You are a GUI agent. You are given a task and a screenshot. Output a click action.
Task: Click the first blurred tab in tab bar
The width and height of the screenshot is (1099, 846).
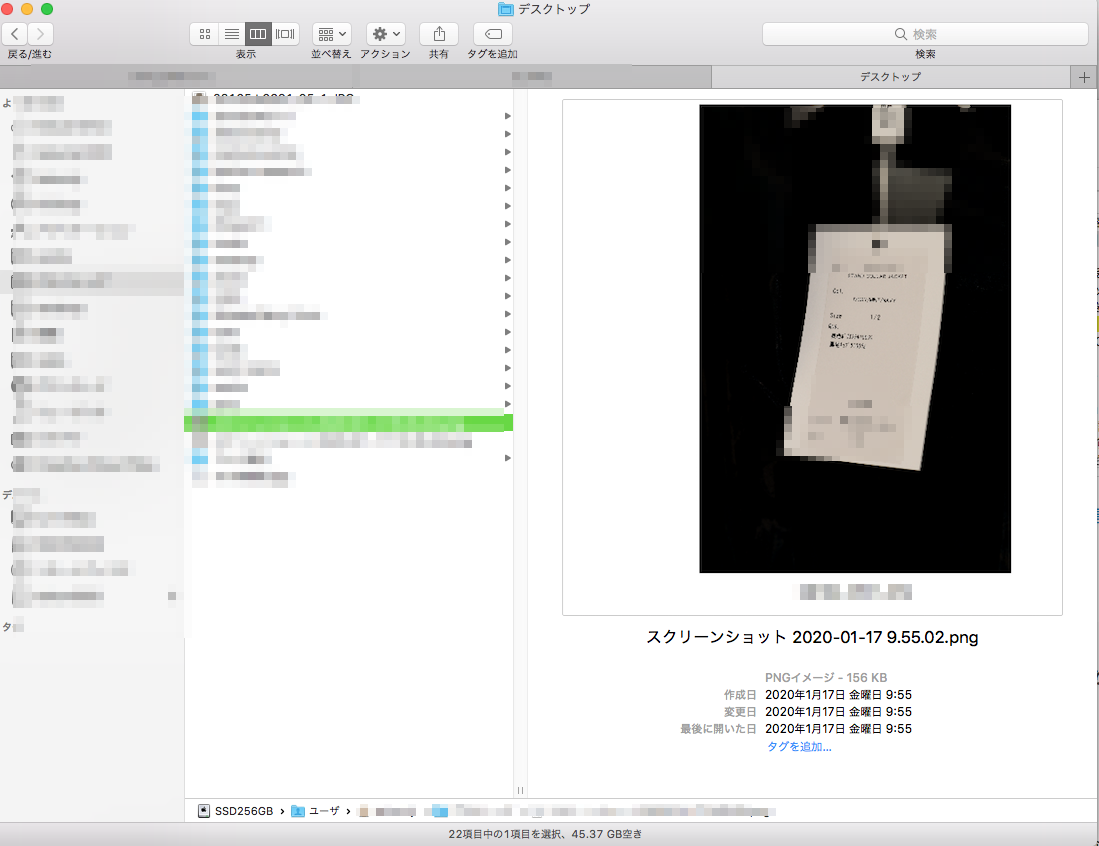click(x=170, y=77)
